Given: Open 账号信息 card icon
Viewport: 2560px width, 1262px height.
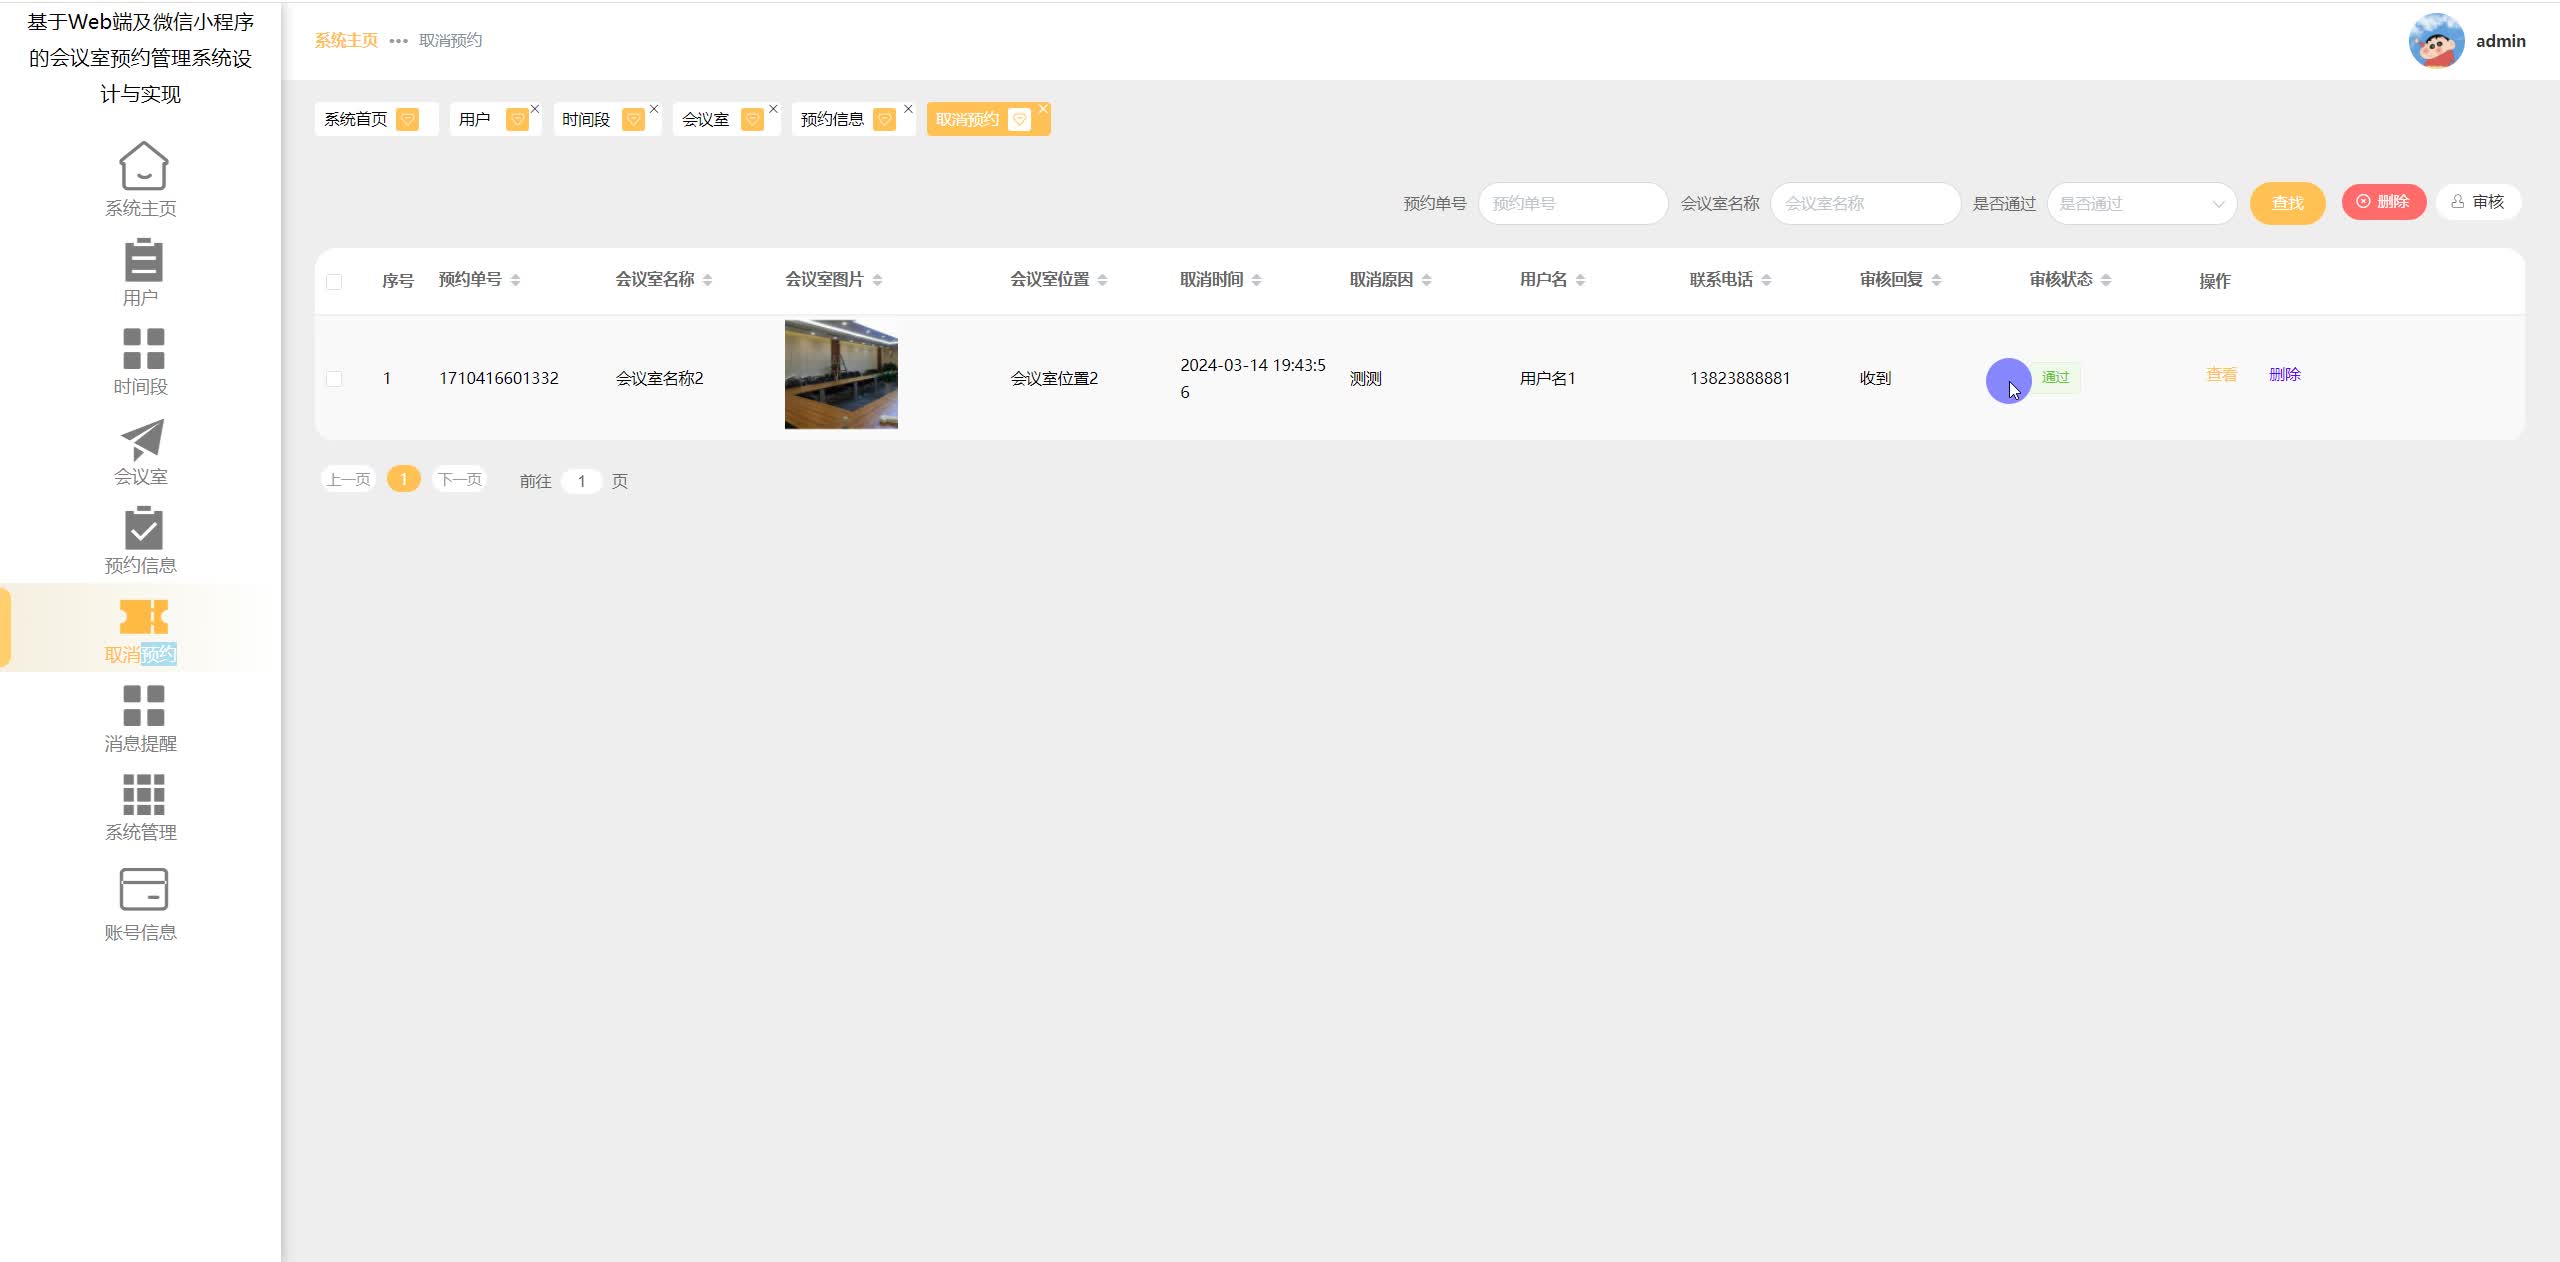Looking at the screenshot, I should tap(143, 889).
